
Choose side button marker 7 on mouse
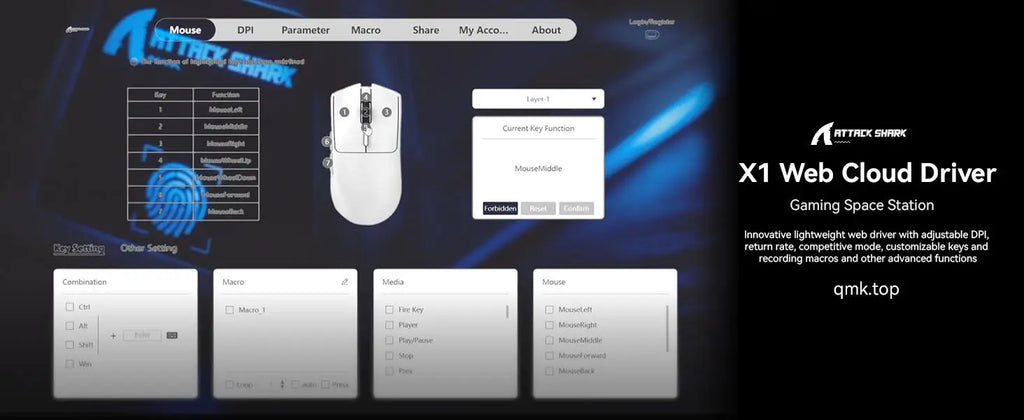(328, 162)
